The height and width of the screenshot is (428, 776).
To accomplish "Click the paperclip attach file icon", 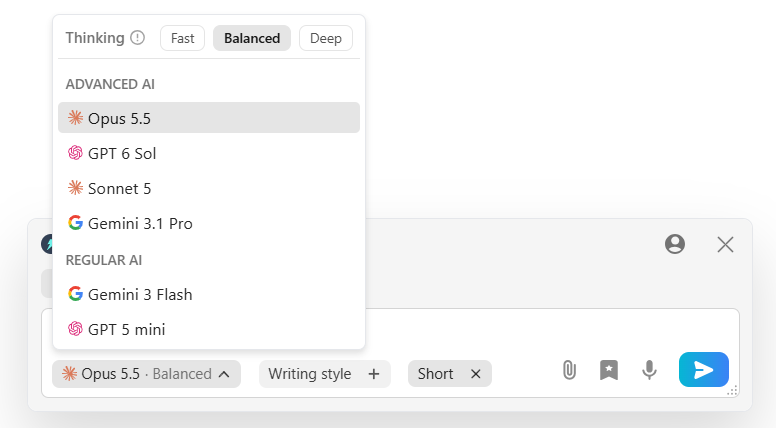I will click(x=569, y=370).
